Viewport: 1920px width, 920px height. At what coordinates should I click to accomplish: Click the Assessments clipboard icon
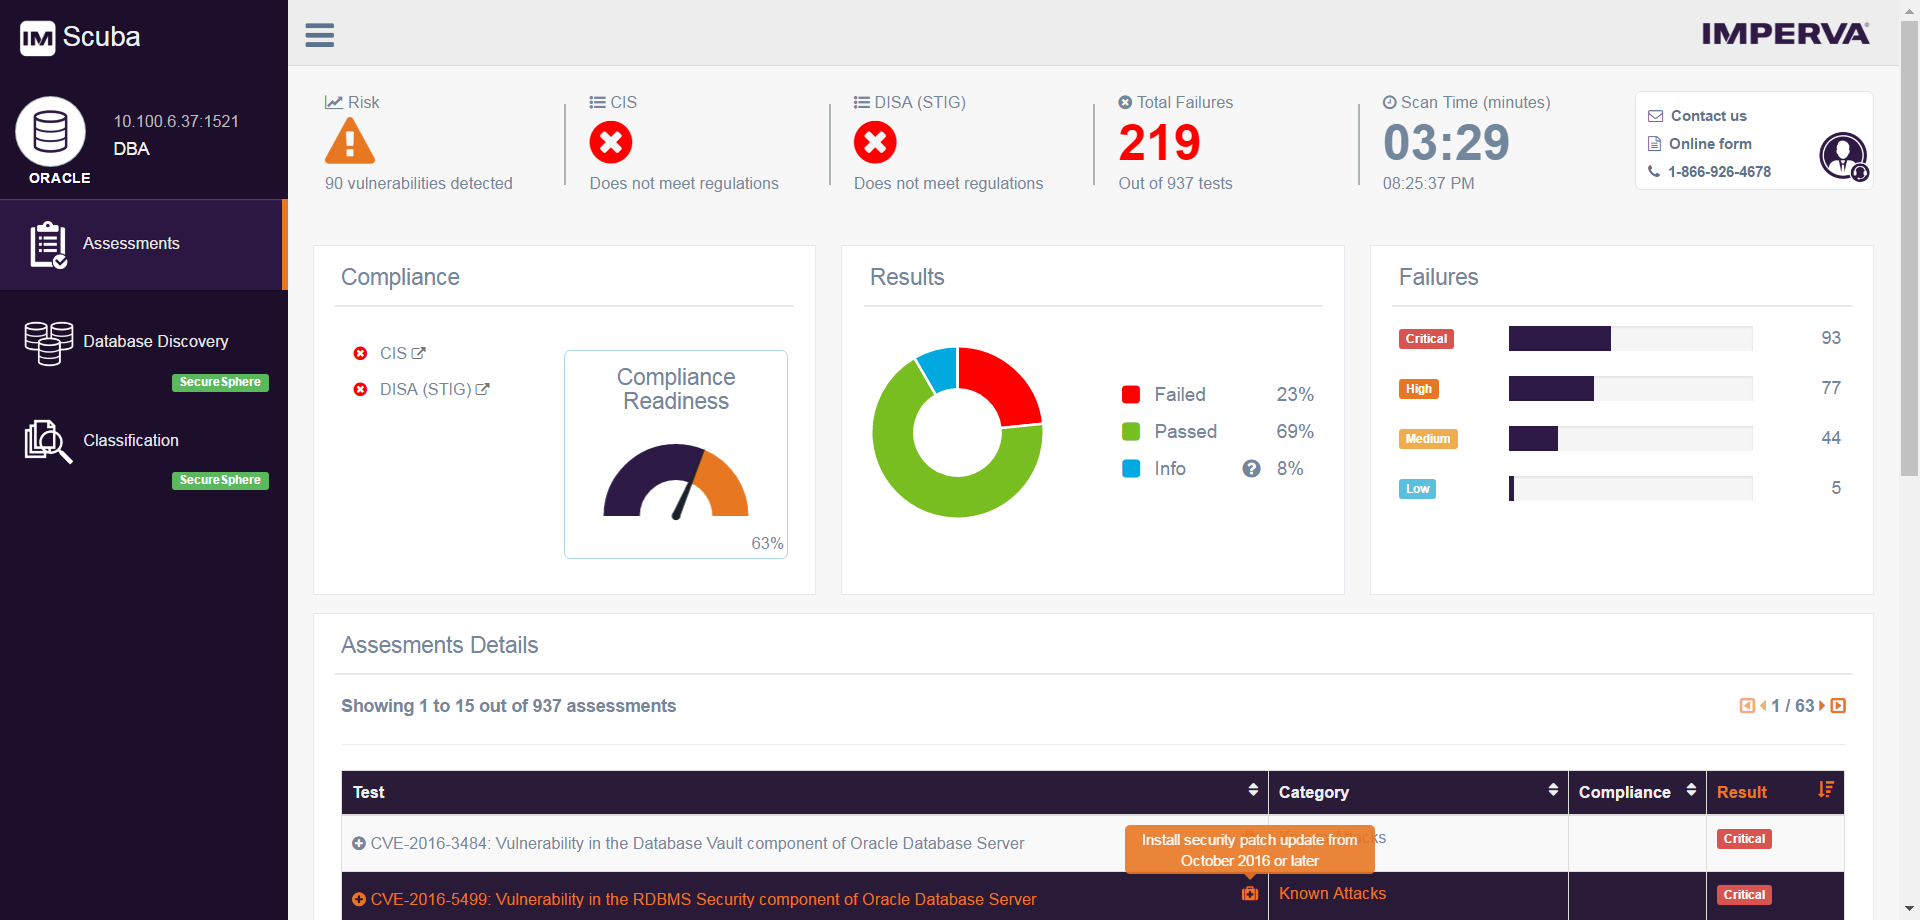pos(48,245)
